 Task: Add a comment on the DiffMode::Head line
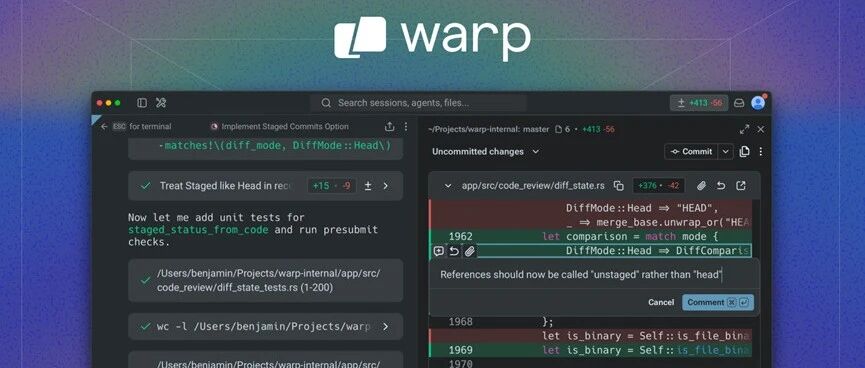(439, 251)
